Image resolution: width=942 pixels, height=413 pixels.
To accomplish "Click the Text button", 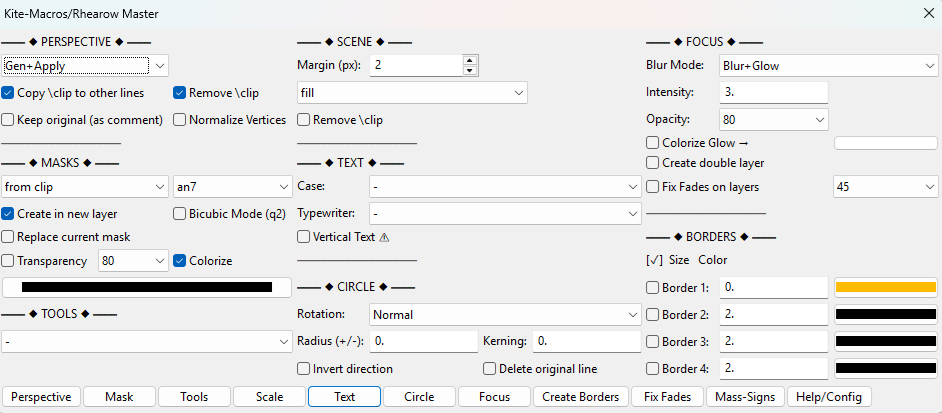I will coord(344,397).
